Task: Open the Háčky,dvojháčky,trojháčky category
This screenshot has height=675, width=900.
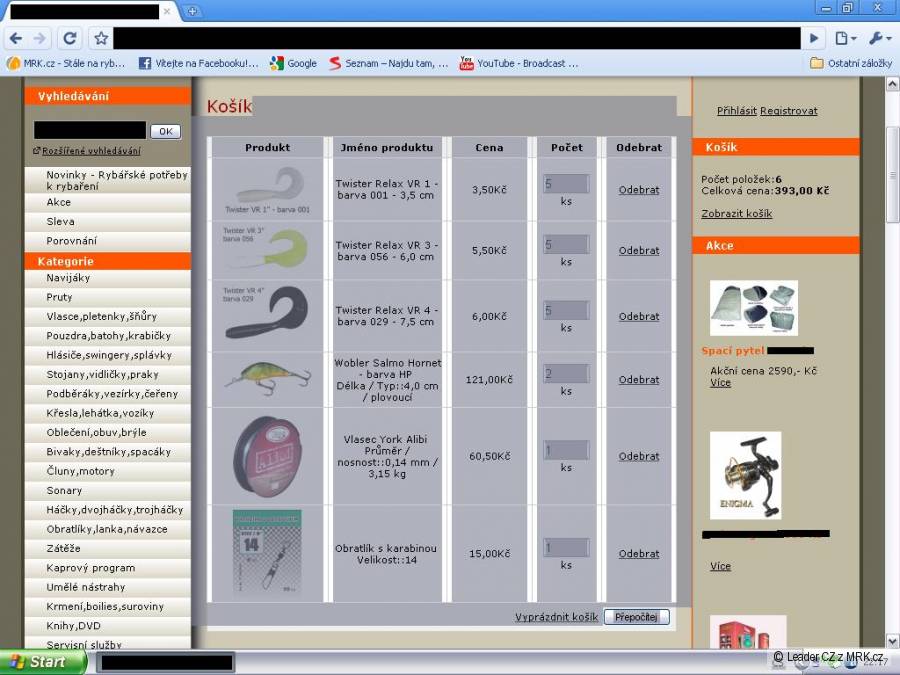Action: point(108,510)
